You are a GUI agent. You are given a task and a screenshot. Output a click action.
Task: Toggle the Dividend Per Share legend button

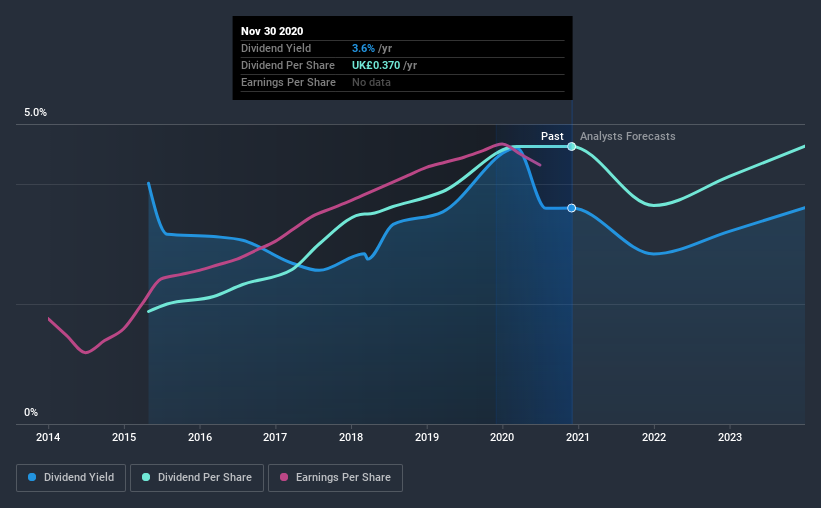(197, 478)
